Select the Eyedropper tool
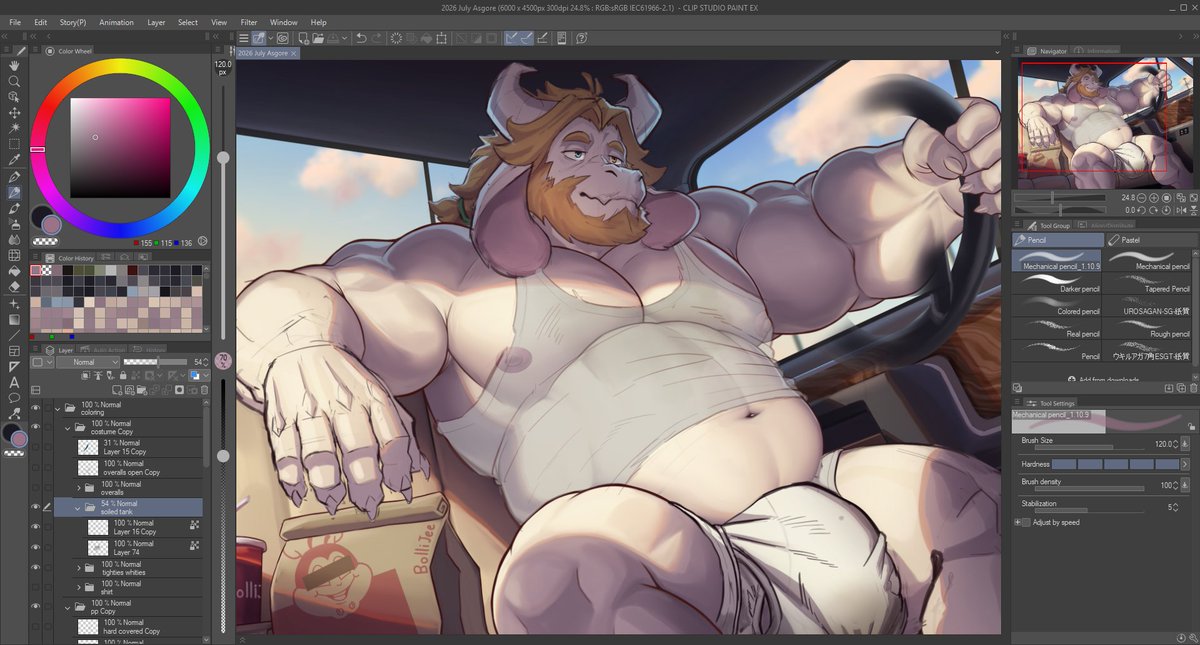 click(x=14, y=159)
